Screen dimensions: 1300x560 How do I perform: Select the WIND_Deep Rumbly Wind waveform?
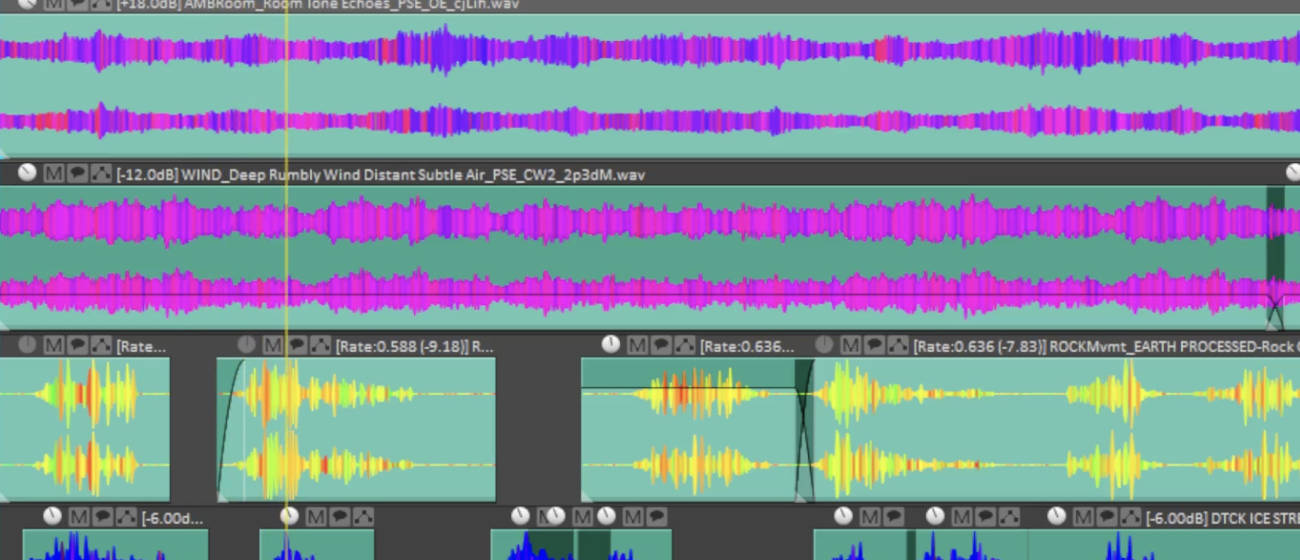click(x=650, y=258)
